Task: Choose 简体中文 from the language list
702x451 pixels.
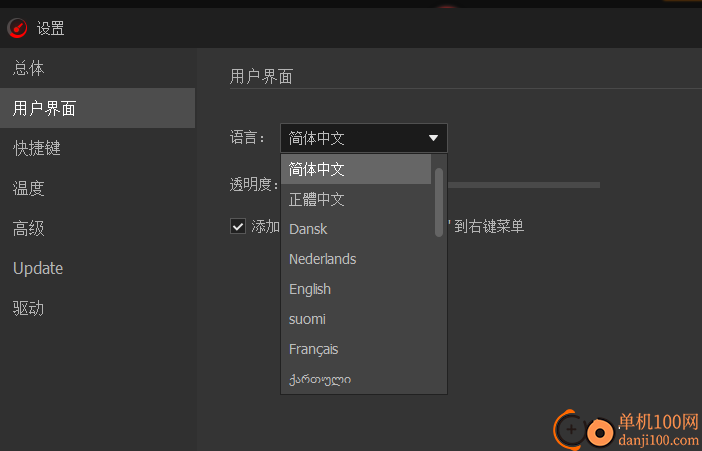Action: pyautogui.click(x=356, y=169)
